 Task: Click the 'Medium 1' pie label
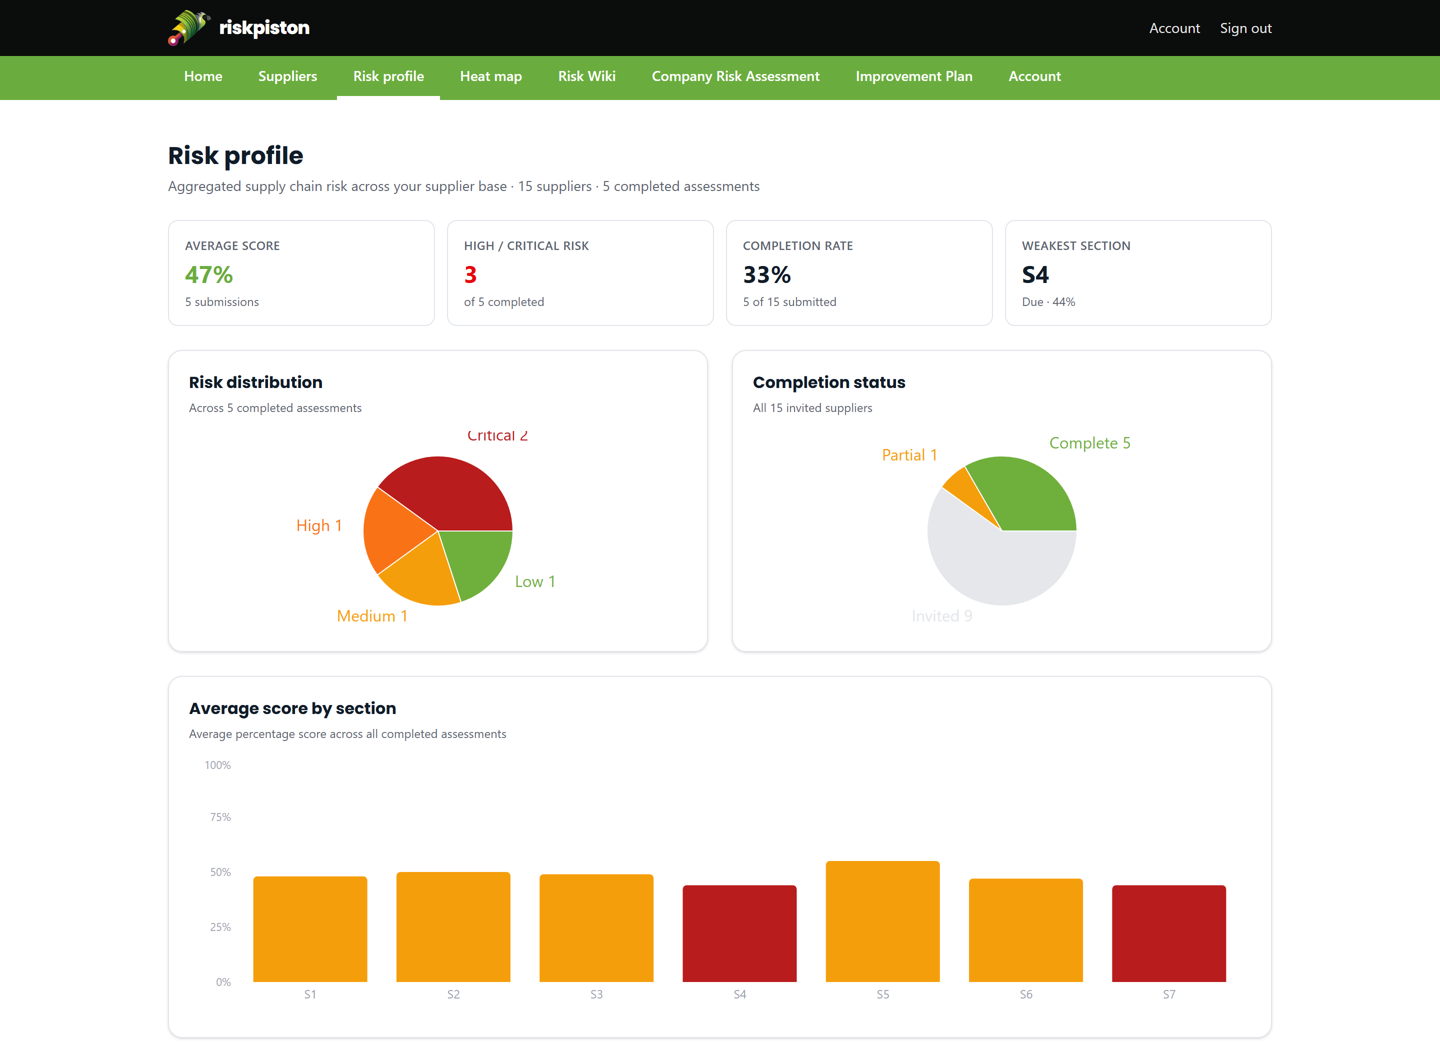coord(372,616)
